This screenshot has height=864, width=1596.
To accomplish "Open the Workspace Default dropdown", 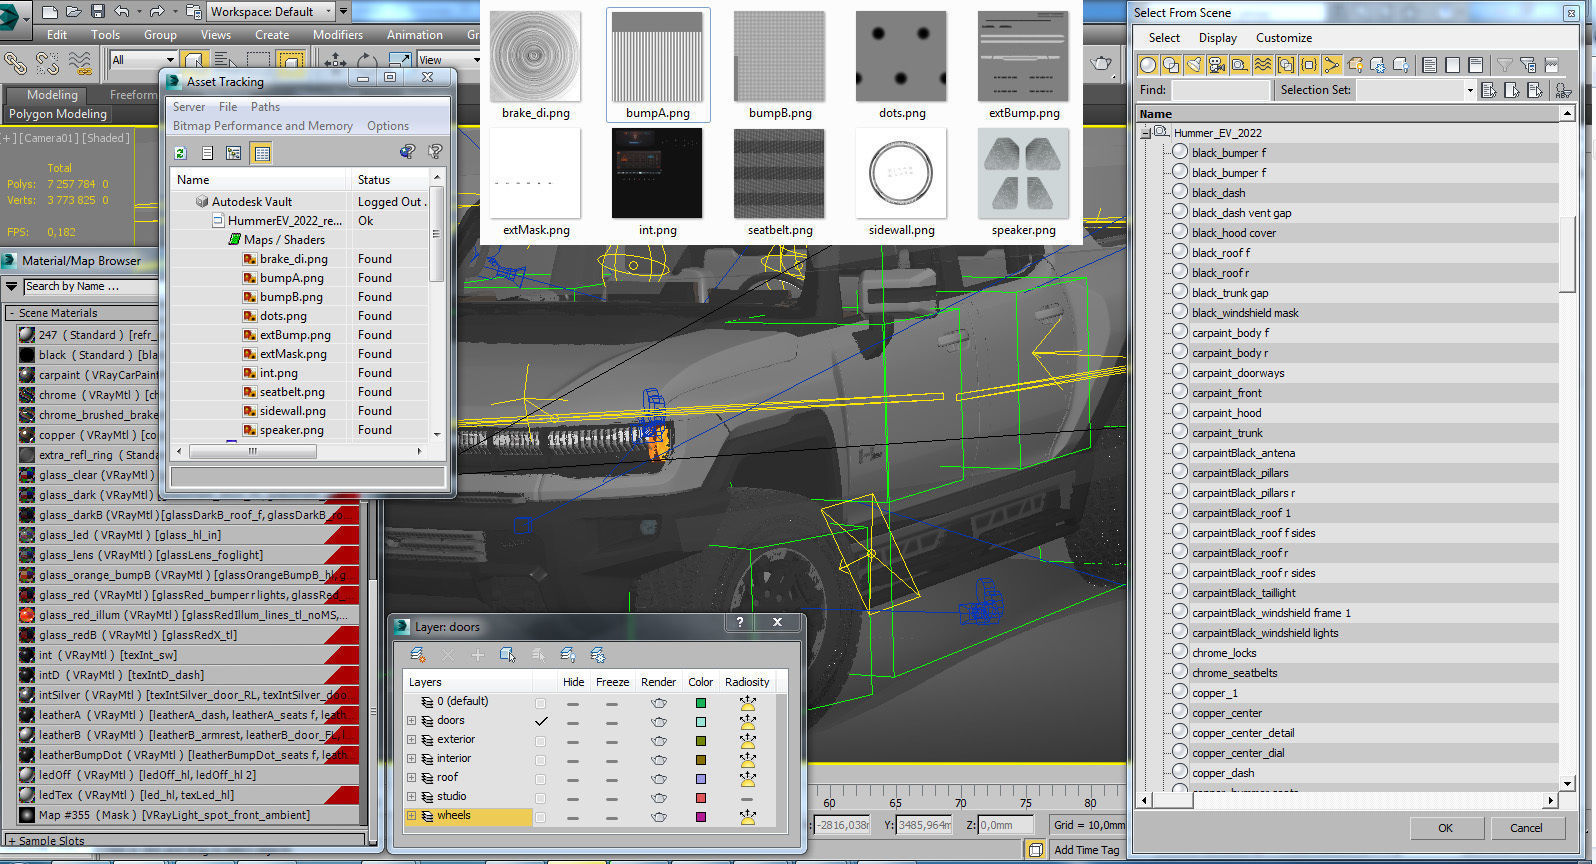I will coord(270,12).
